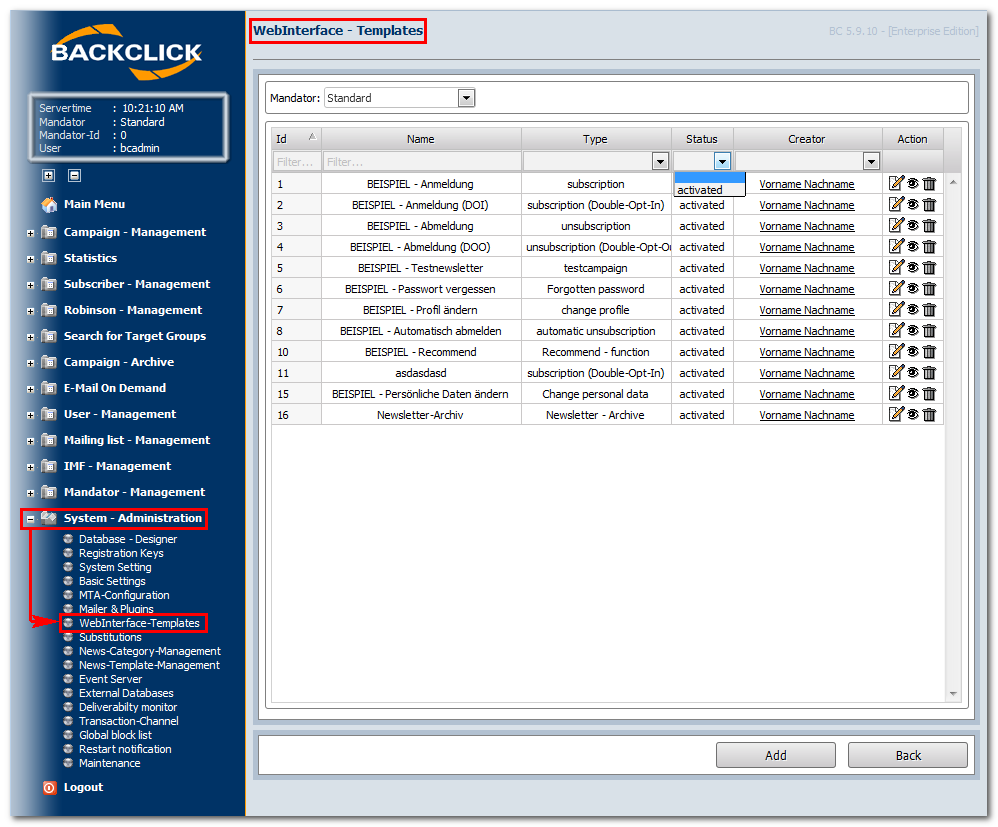The image size is (998, 827).
Task: Preview BEISPIEL - Anmeldung (DOI) with eye icon
Action: [913, 204]
